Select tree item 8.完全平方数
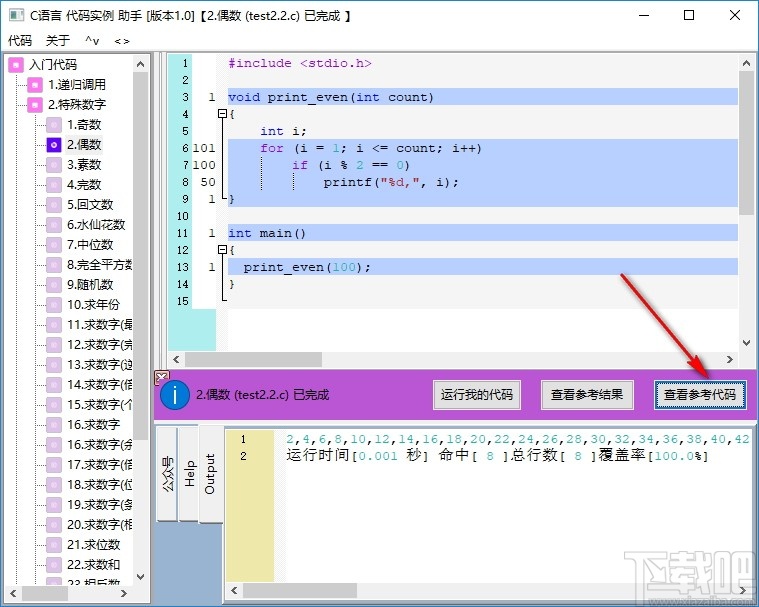 click(x=99, y=265)
